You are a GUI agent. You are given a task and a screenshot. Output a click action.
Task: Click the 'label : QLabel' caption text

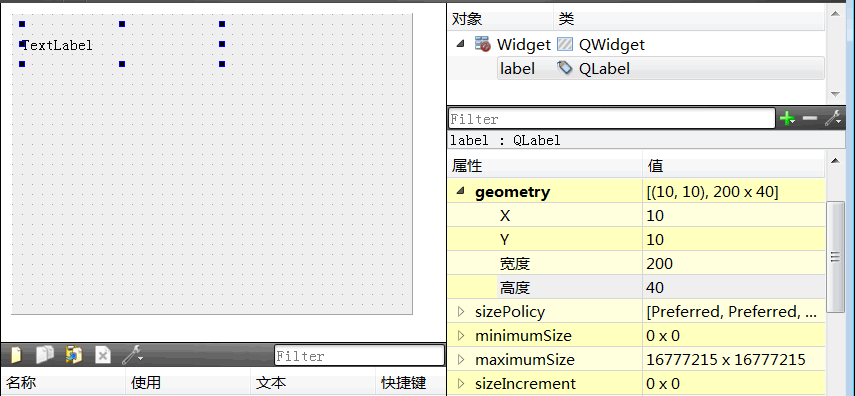(505, 140)
